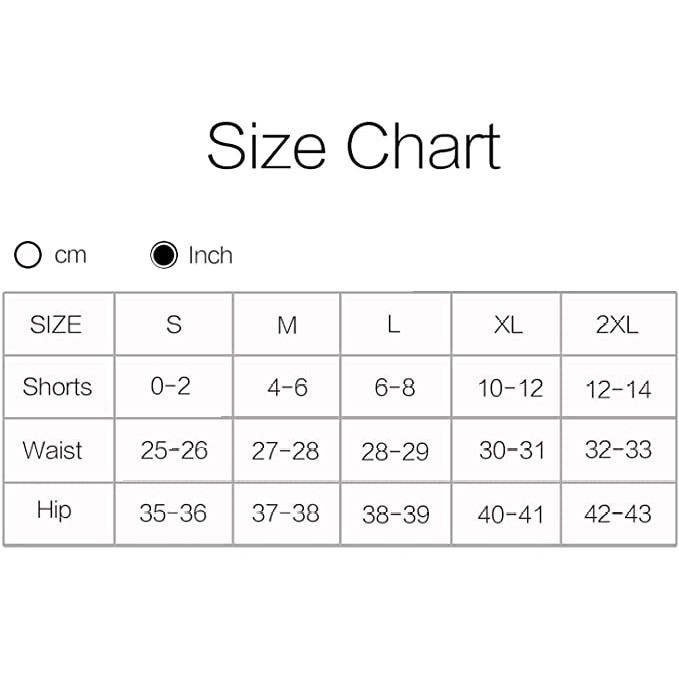Click the 4-6 shorts size cell

tap(287, 388)
